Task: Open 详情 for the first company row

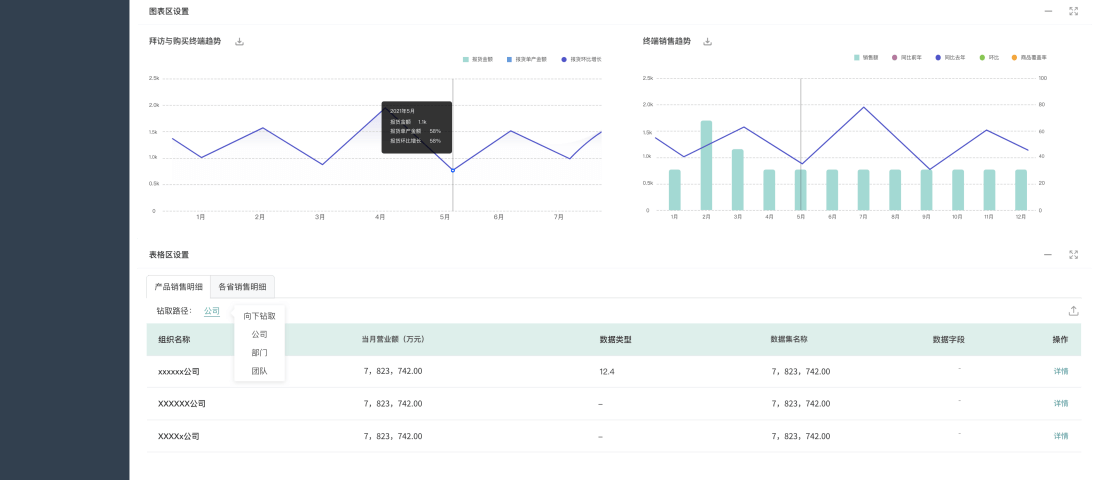Action: click(1060, 372)
